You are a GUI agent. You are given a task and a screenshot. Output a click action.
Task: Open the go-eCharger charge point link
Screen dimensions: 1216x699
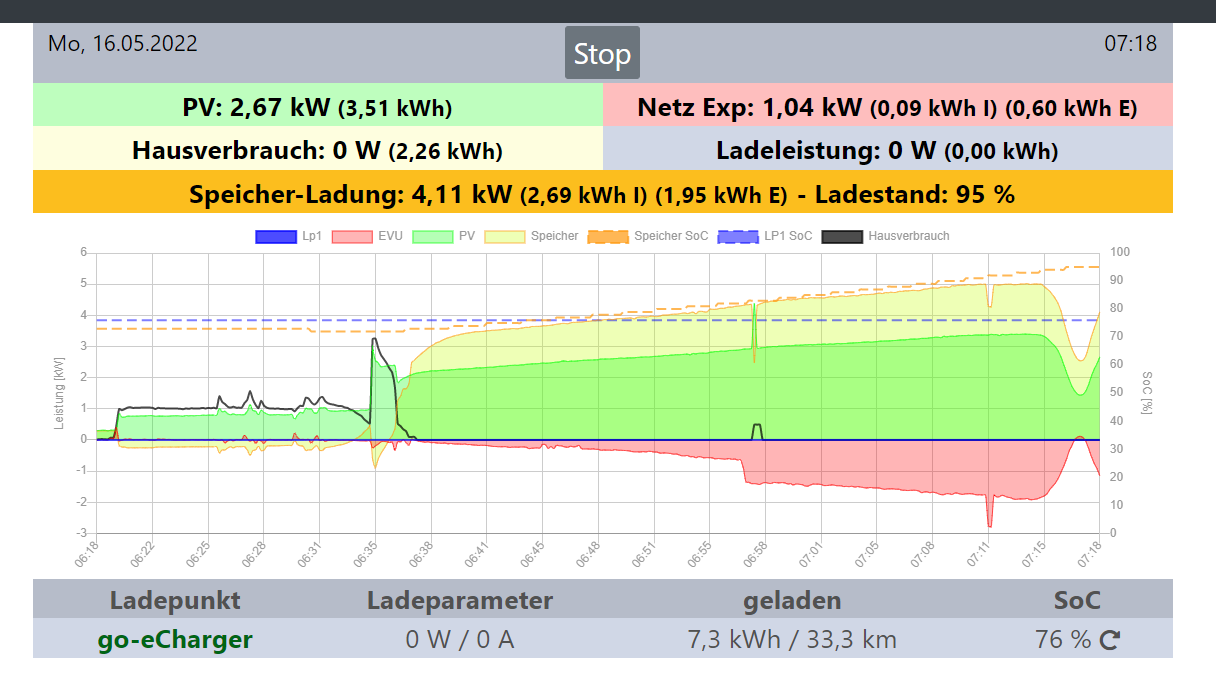[x=175, y=639]
